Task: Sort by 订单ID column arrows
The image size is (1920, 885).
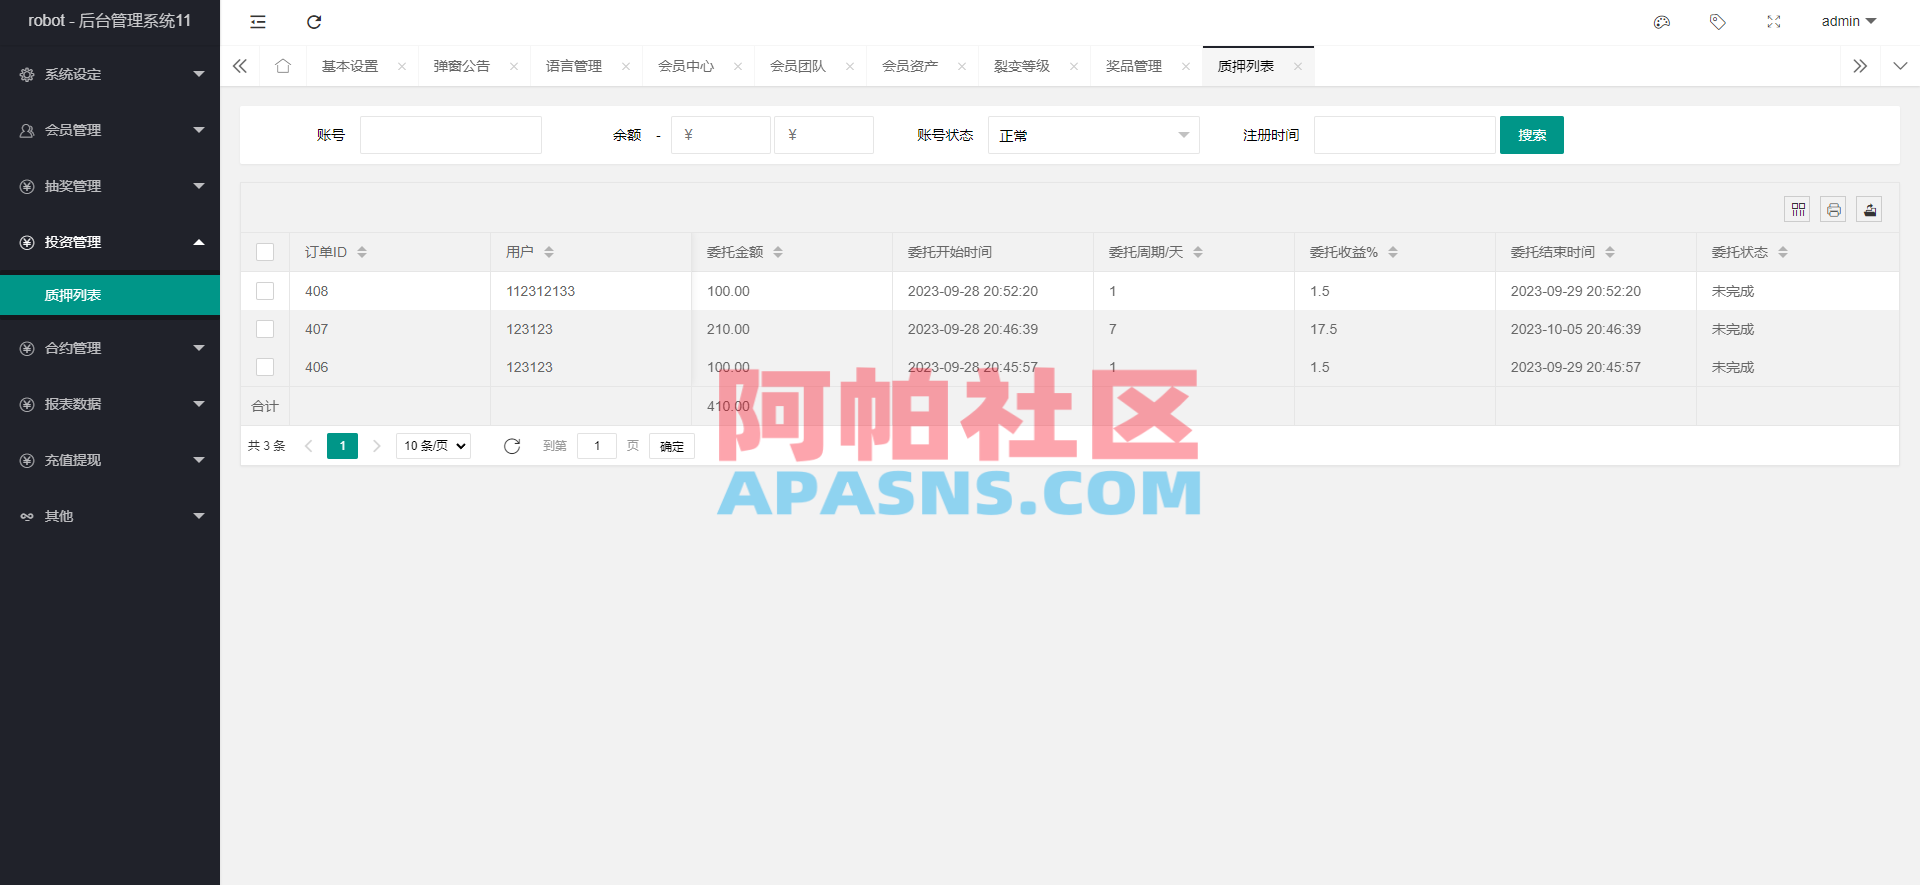Action: (362, 252)
